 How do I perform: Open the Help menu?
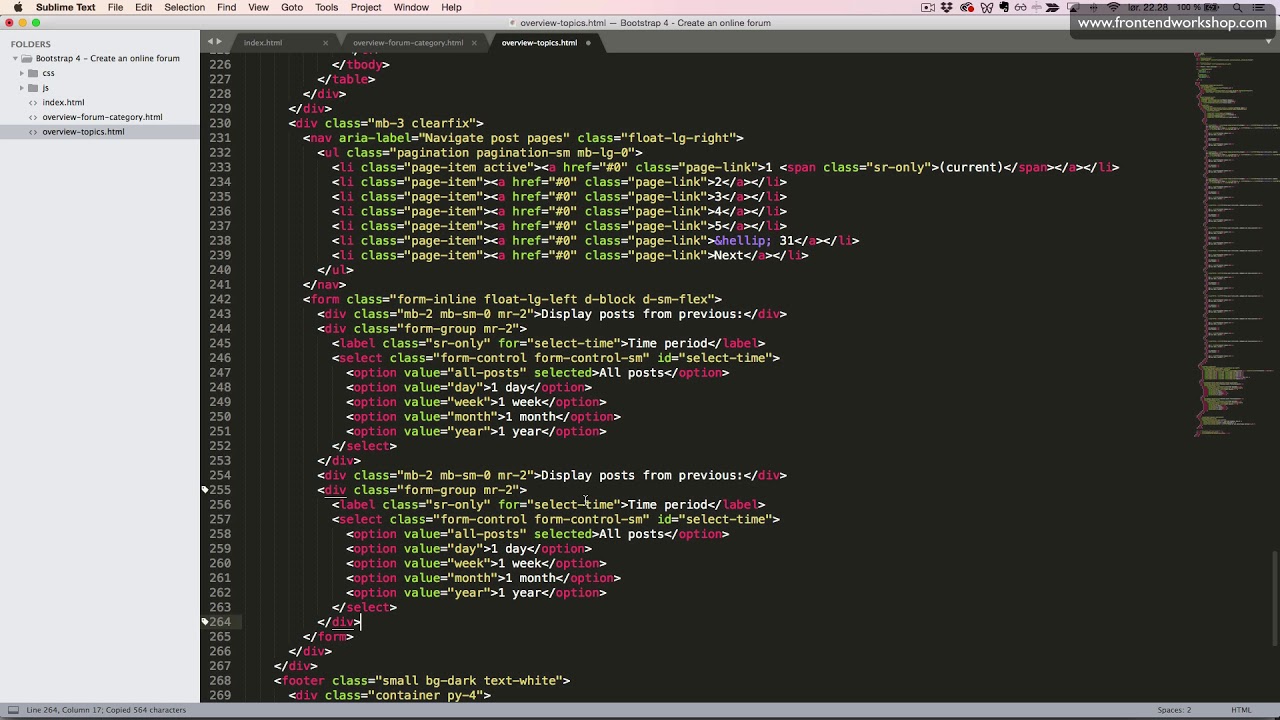click(x=451, y=7)
